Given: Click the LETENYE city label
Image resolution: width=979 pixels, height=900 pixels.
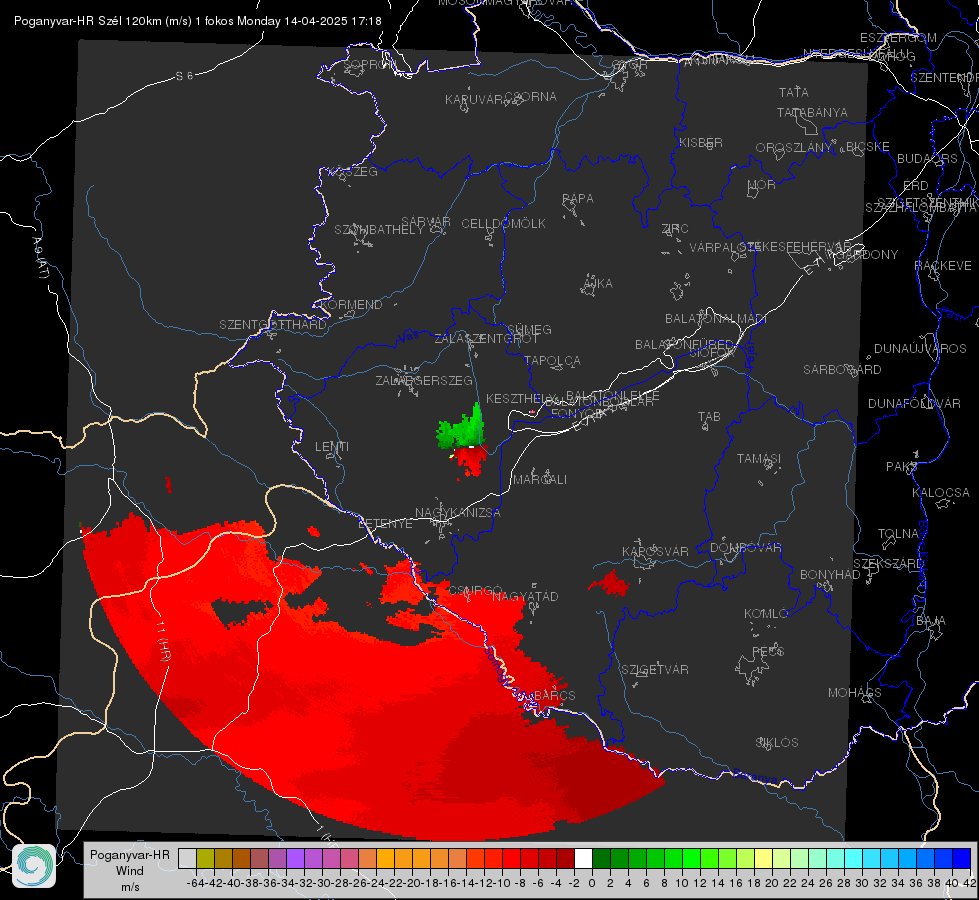Looking at the screenshot, I should pyautogui.click(x=385, y=524).
